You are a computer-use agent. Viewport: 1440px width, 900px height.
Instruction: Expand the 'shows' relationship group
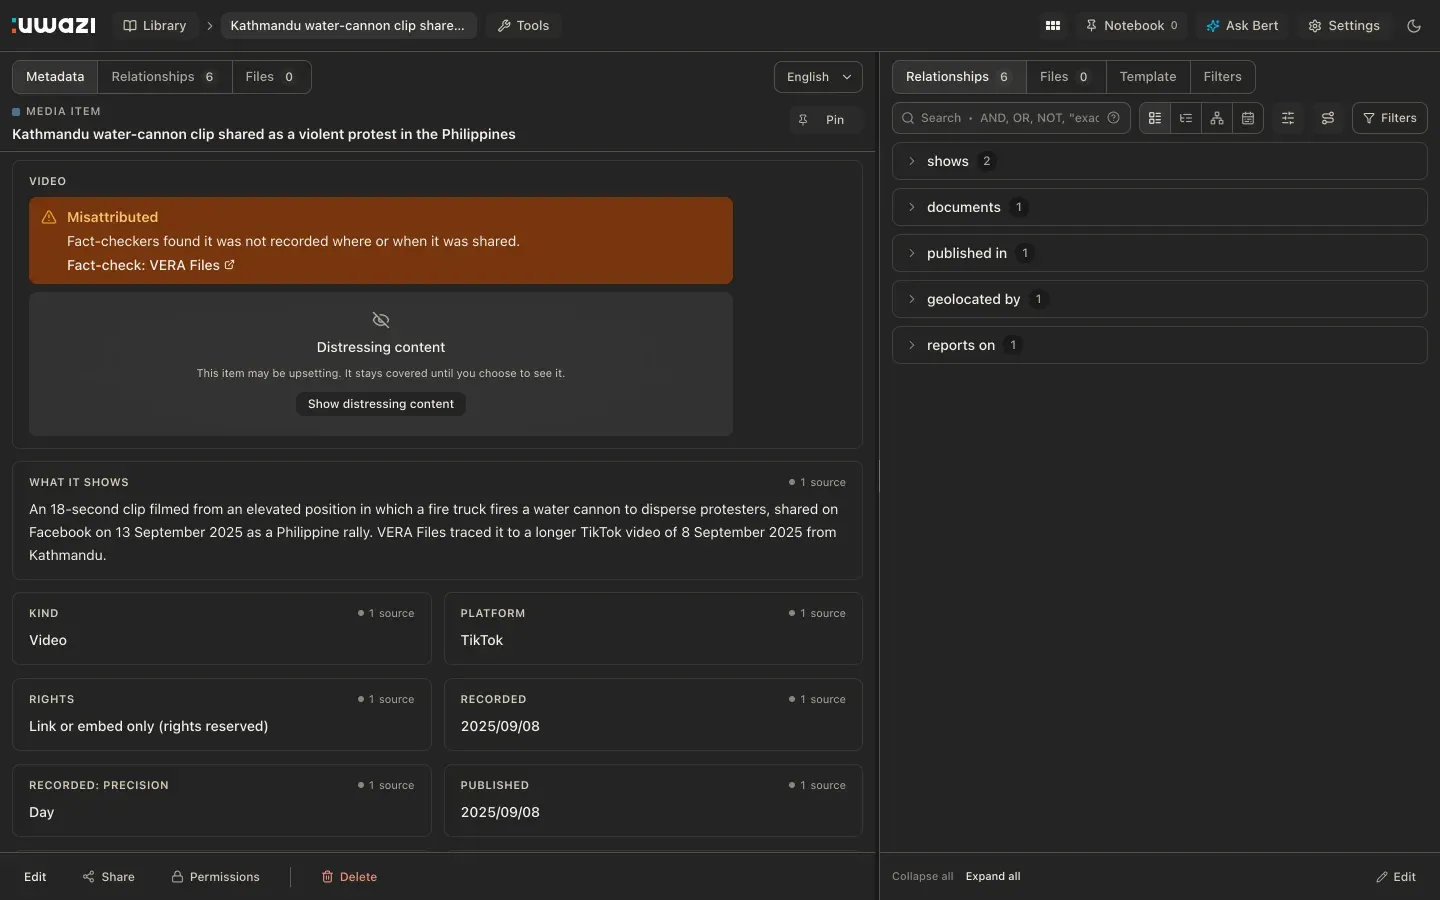pyautogui.click(x=1160, y=161)
